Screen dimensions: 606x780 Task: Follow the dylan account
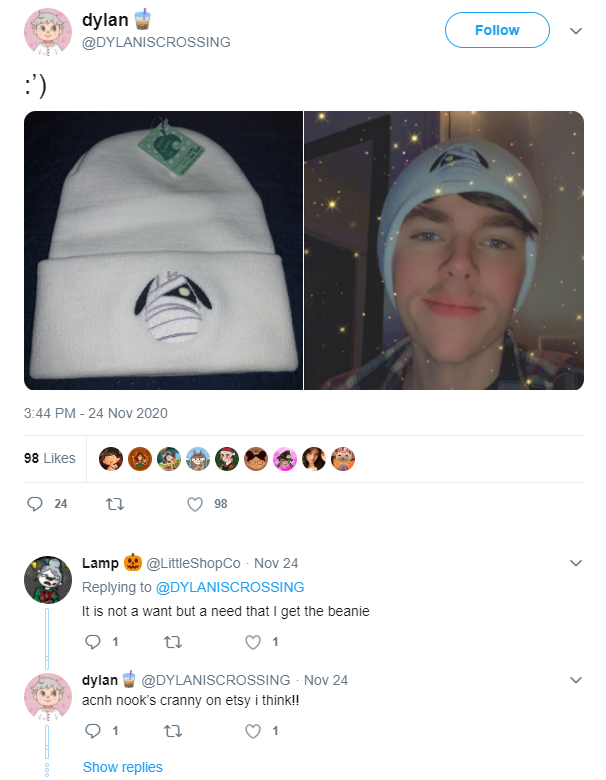tap(497, 30)
